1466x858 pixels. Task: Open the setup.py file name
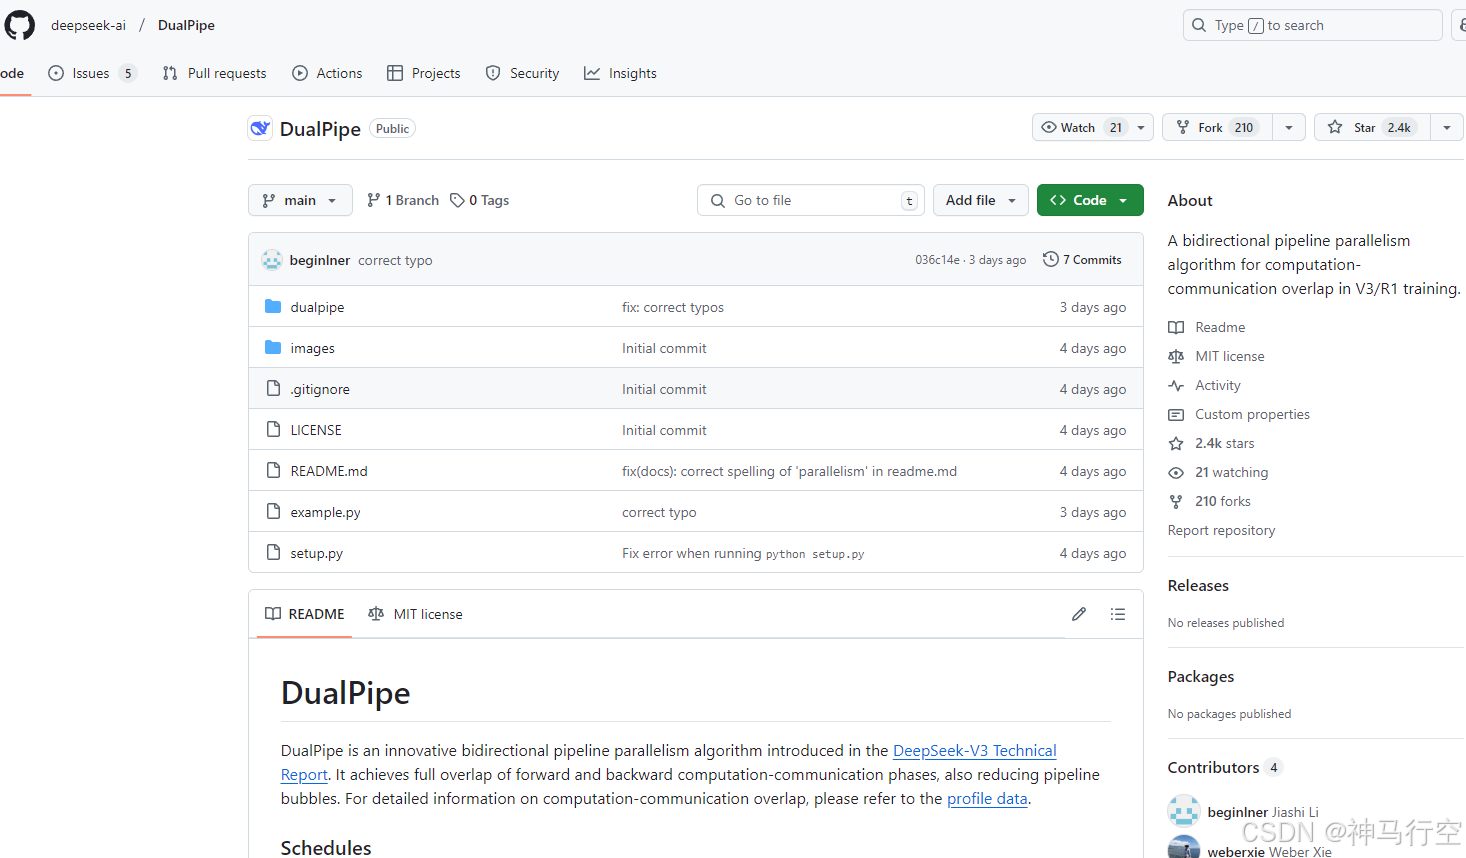316,553
